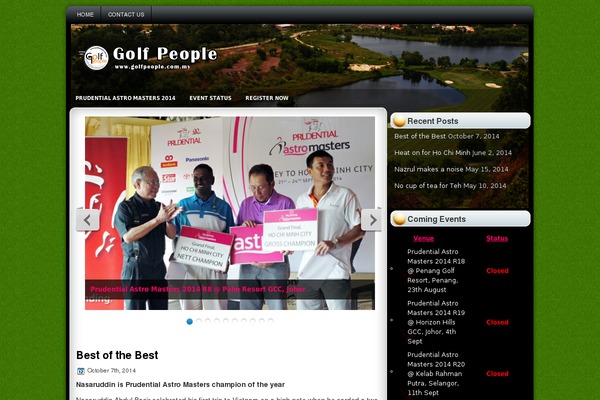Screen dimensions: 600x400
Task: Click the Status column header
Action: tap(497, 238)
